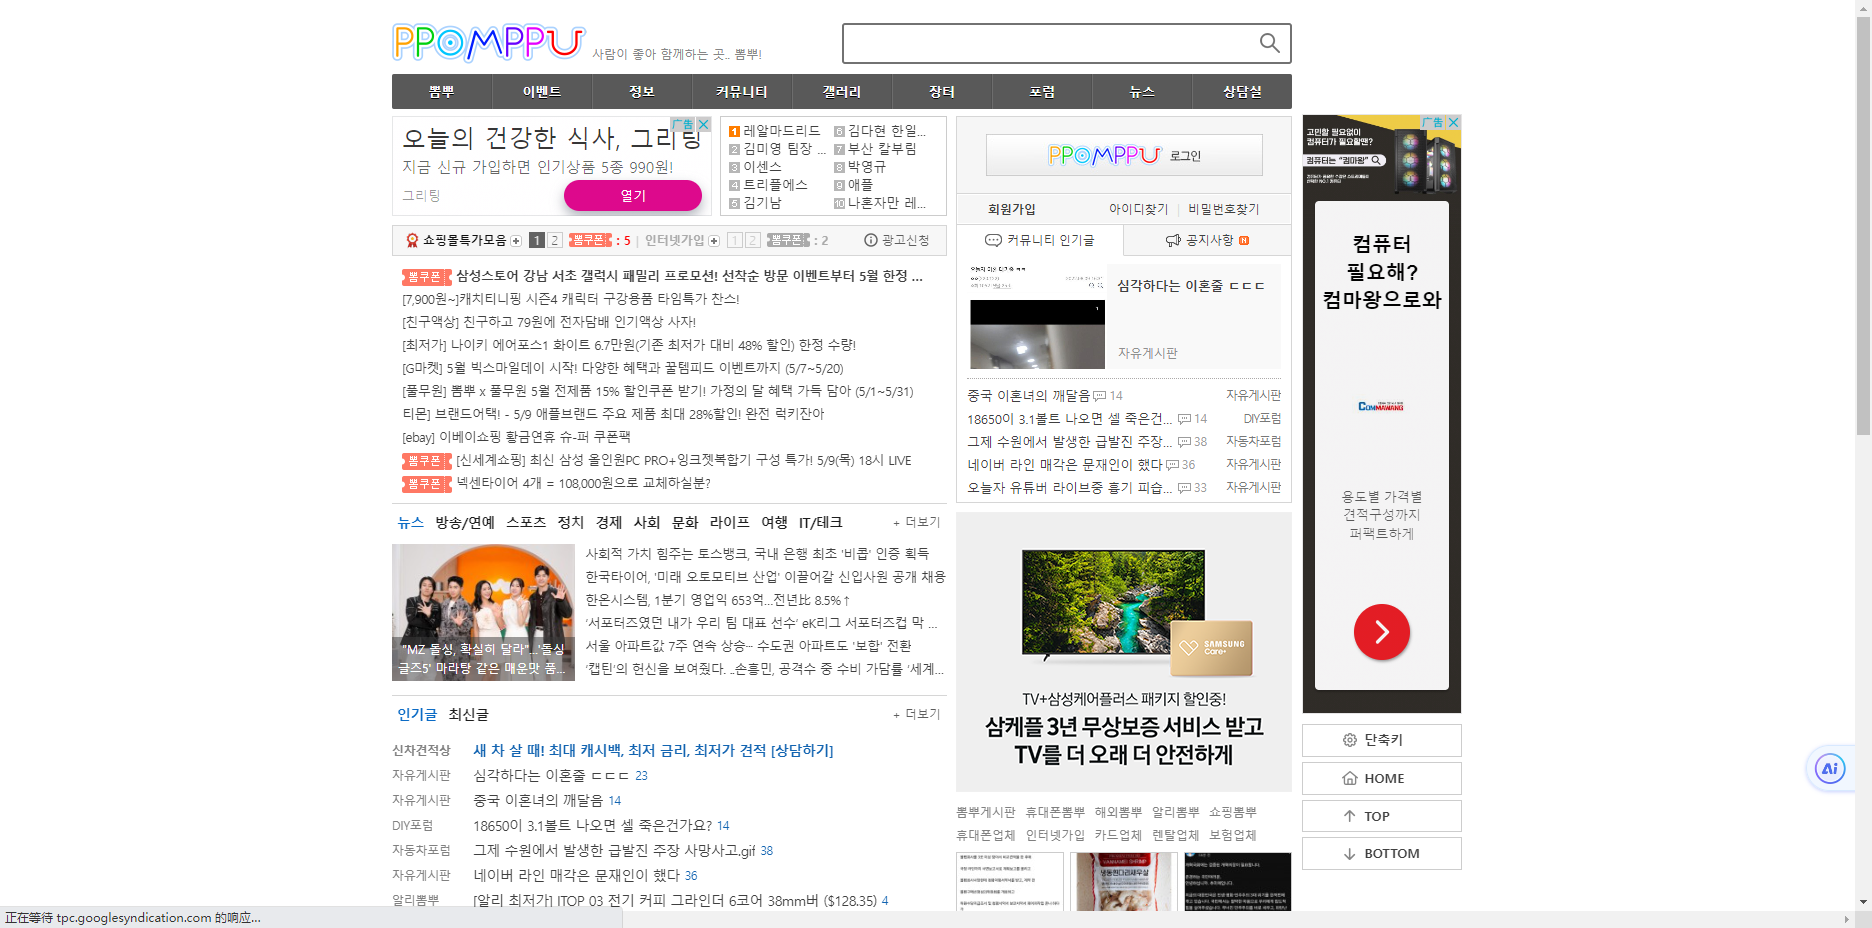This screenshot has width=1872, height=928.
Task: Open the 나이키 에어포스1 deal post
Action: (629, 345)
